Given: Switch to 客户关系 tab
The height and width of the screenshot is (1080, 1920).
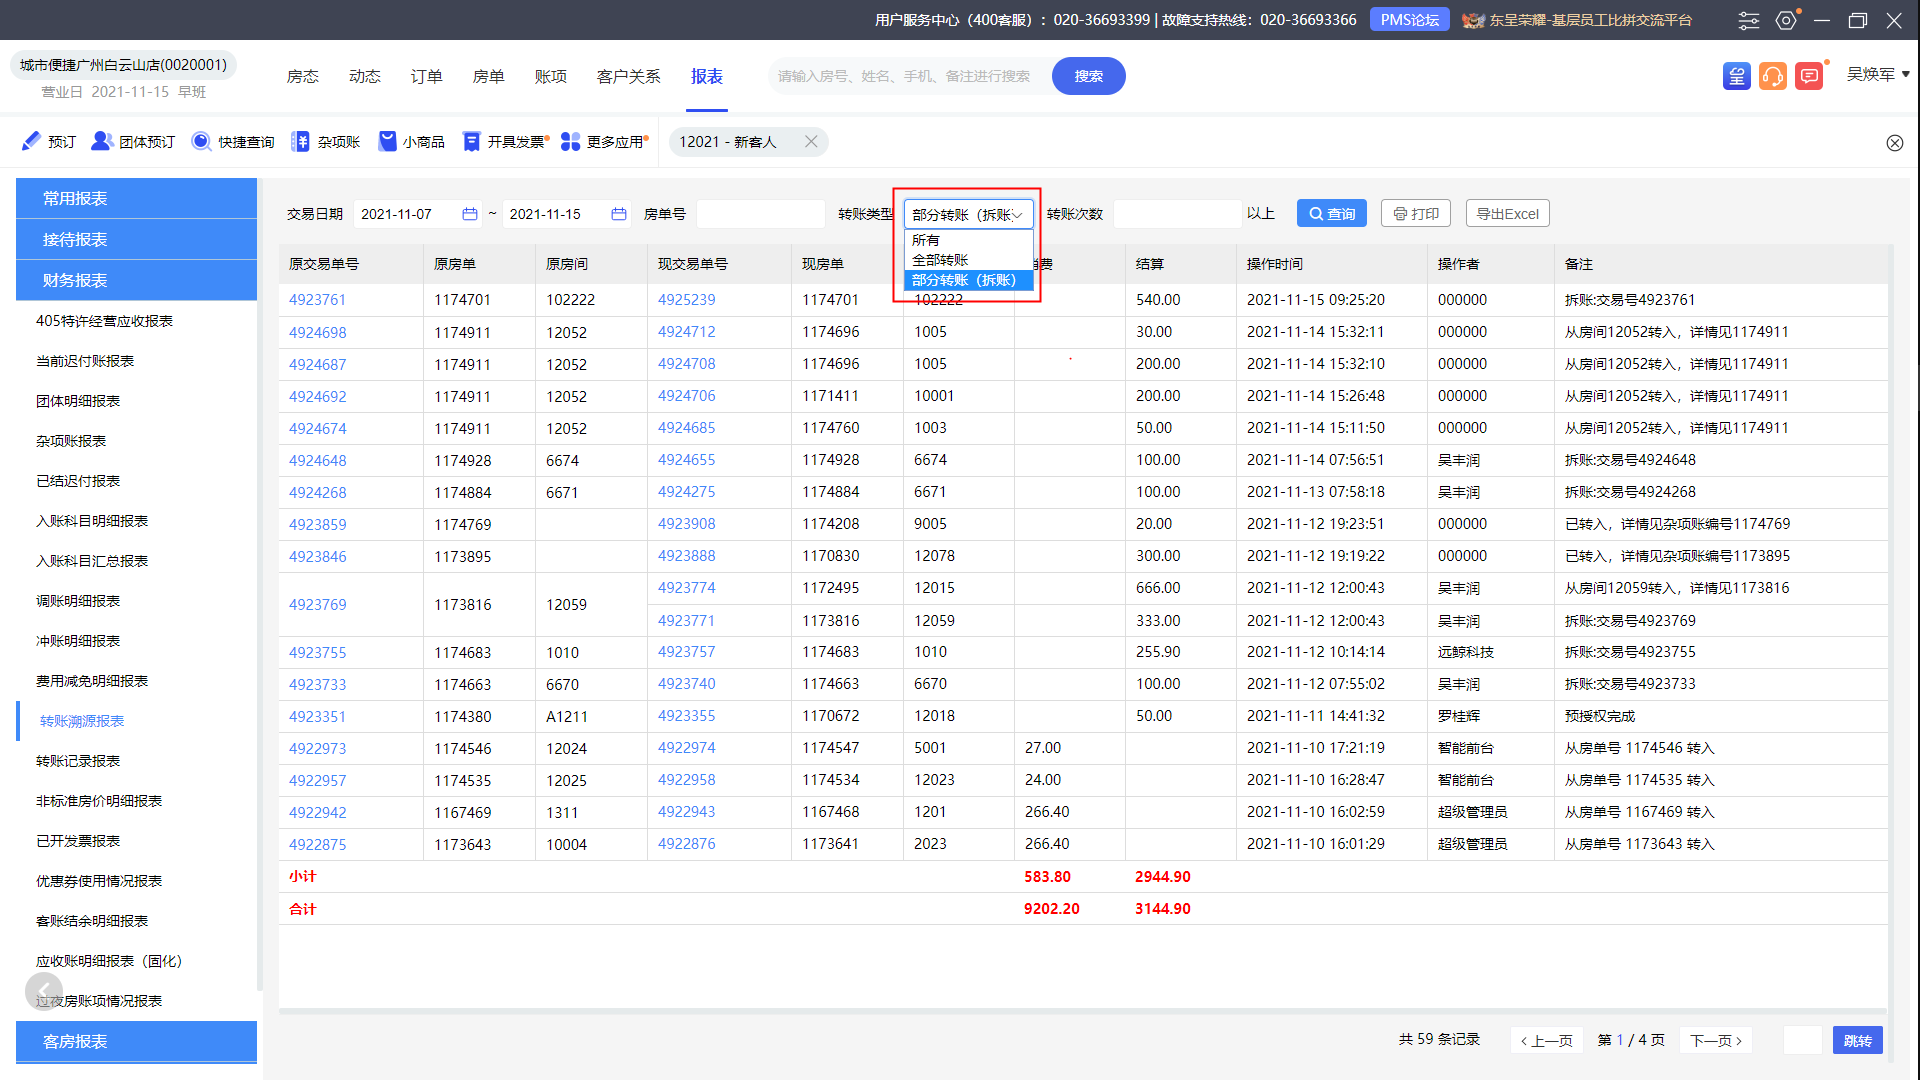Looking at the screenshot, I should (628, 76).
